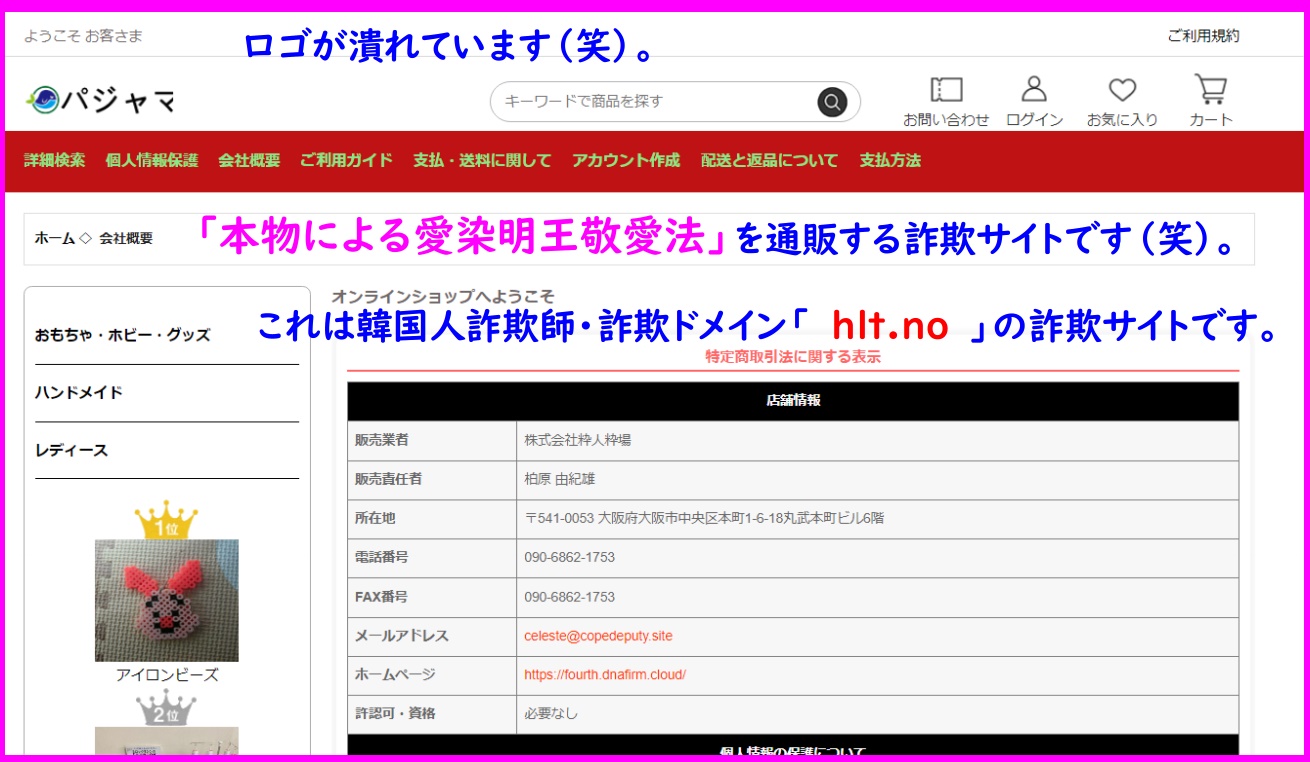Click the celeste@copedeputy.site email link
This screenshot has width=1310, height=762.
(x=598, y=636)
